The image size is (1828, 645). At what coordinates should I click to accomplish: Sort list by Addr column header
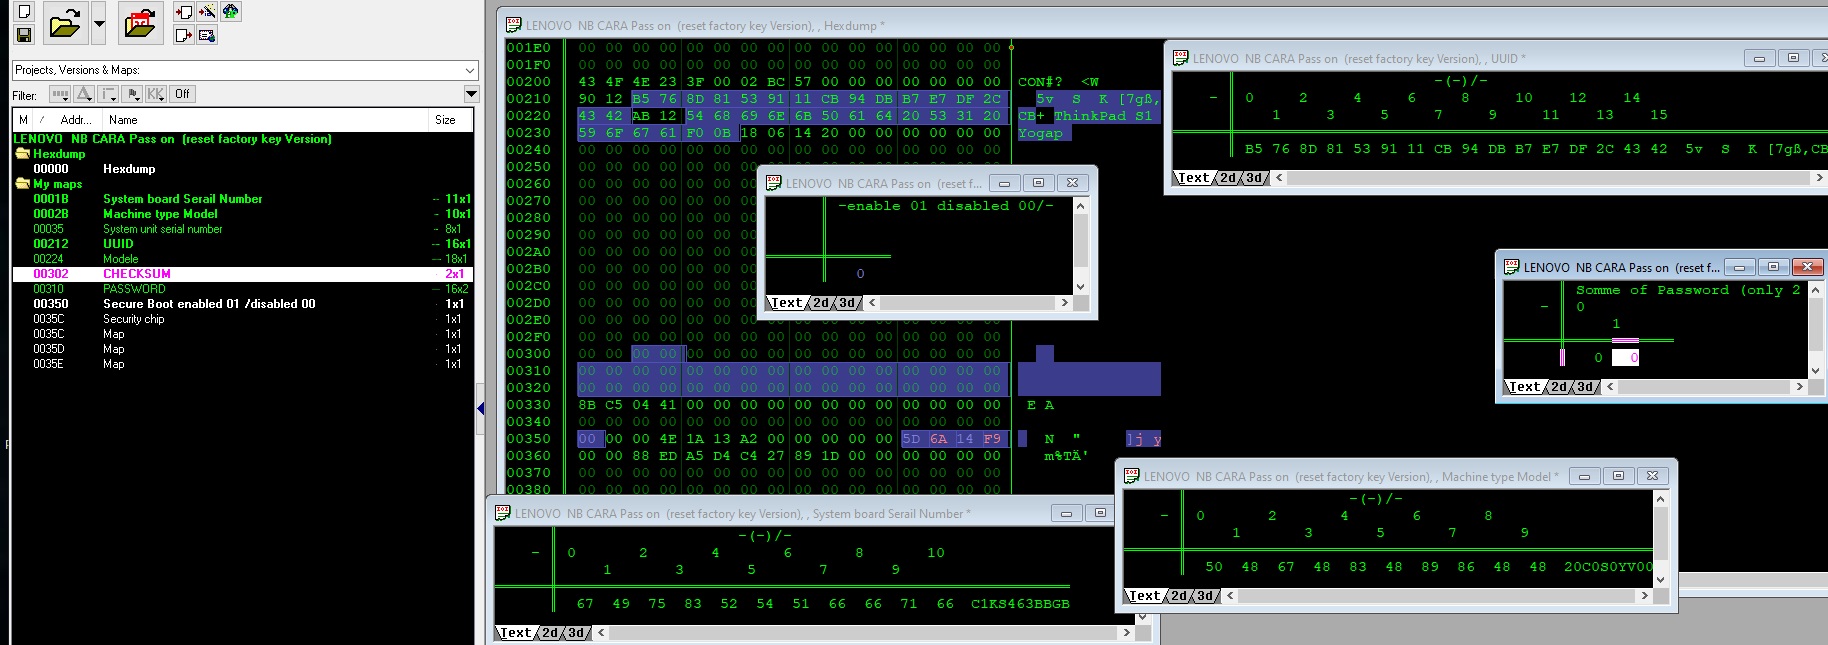pyautogui.click(x=76, y=120)
